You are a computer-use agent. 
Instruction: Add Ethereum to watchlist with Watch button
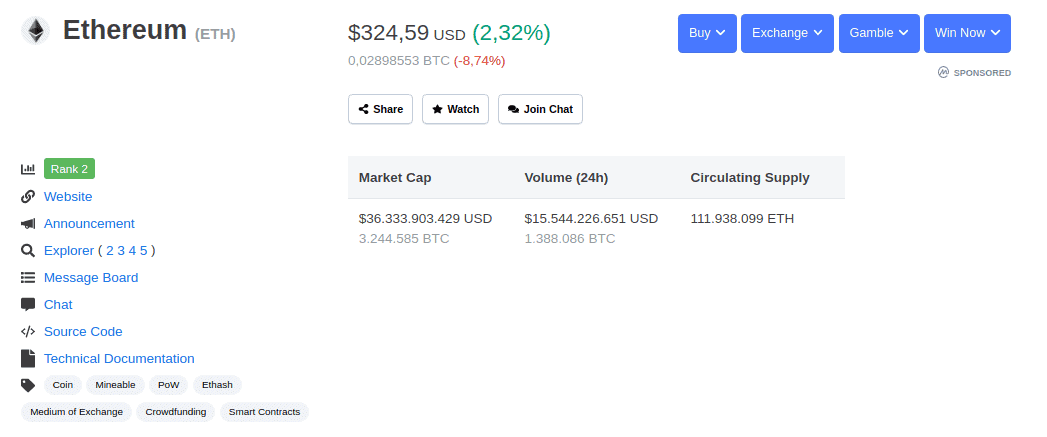pos(455,109)
